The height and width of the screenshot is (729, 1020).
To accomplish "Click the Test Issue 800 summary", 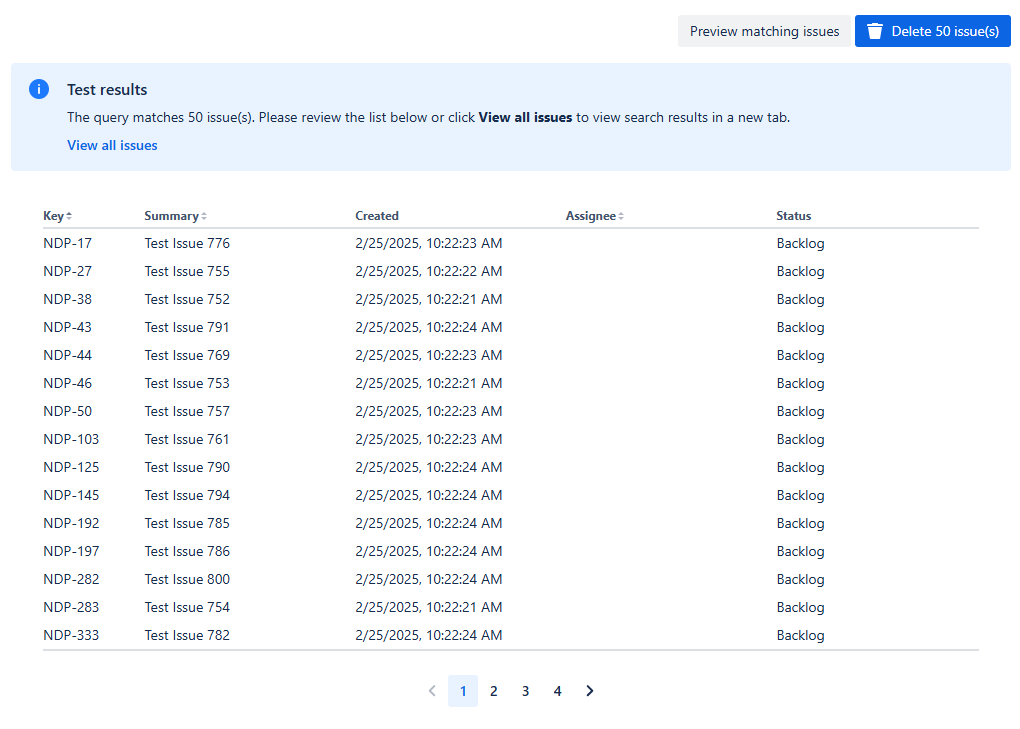I will coord(187,579).
